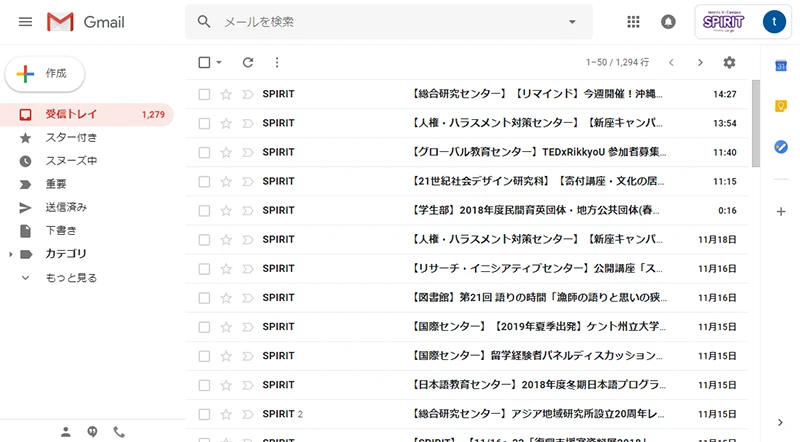Click the メールを検索 search field
The height and width of the screenshot is (442, 800).
380,22
